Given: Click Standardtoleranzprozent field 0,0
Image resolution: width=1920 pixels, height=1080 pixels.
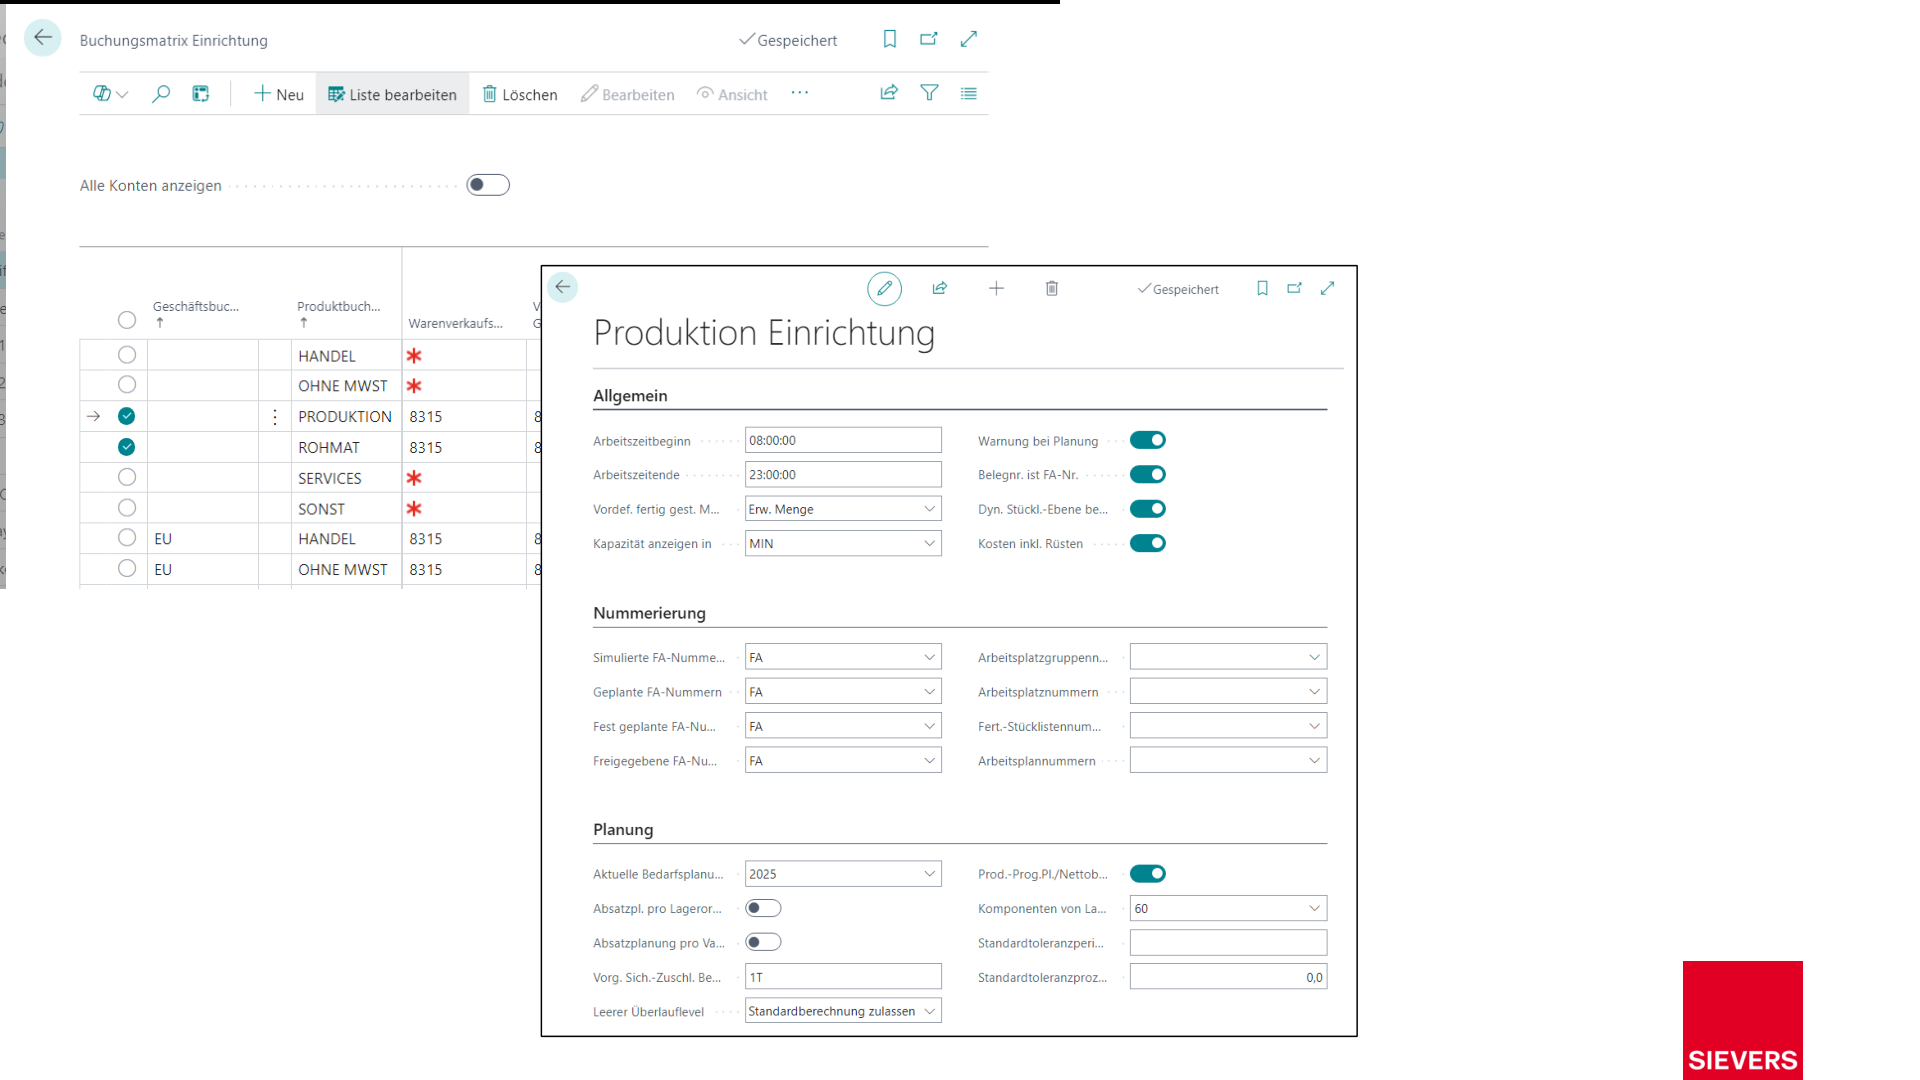Looking at the screenshot, I should pos(1228,977).
